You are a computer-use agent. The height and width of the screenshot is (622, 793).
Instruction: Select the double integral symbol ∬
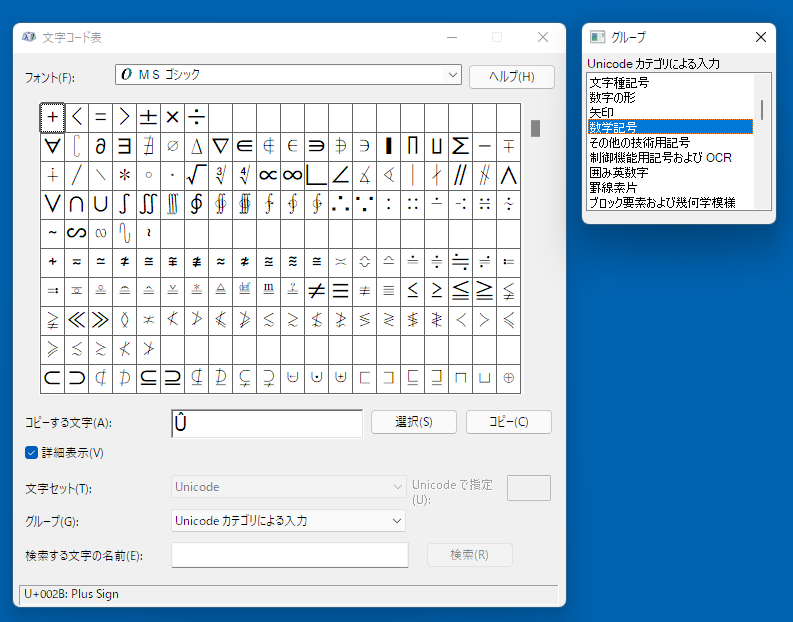tap(148, 204)
